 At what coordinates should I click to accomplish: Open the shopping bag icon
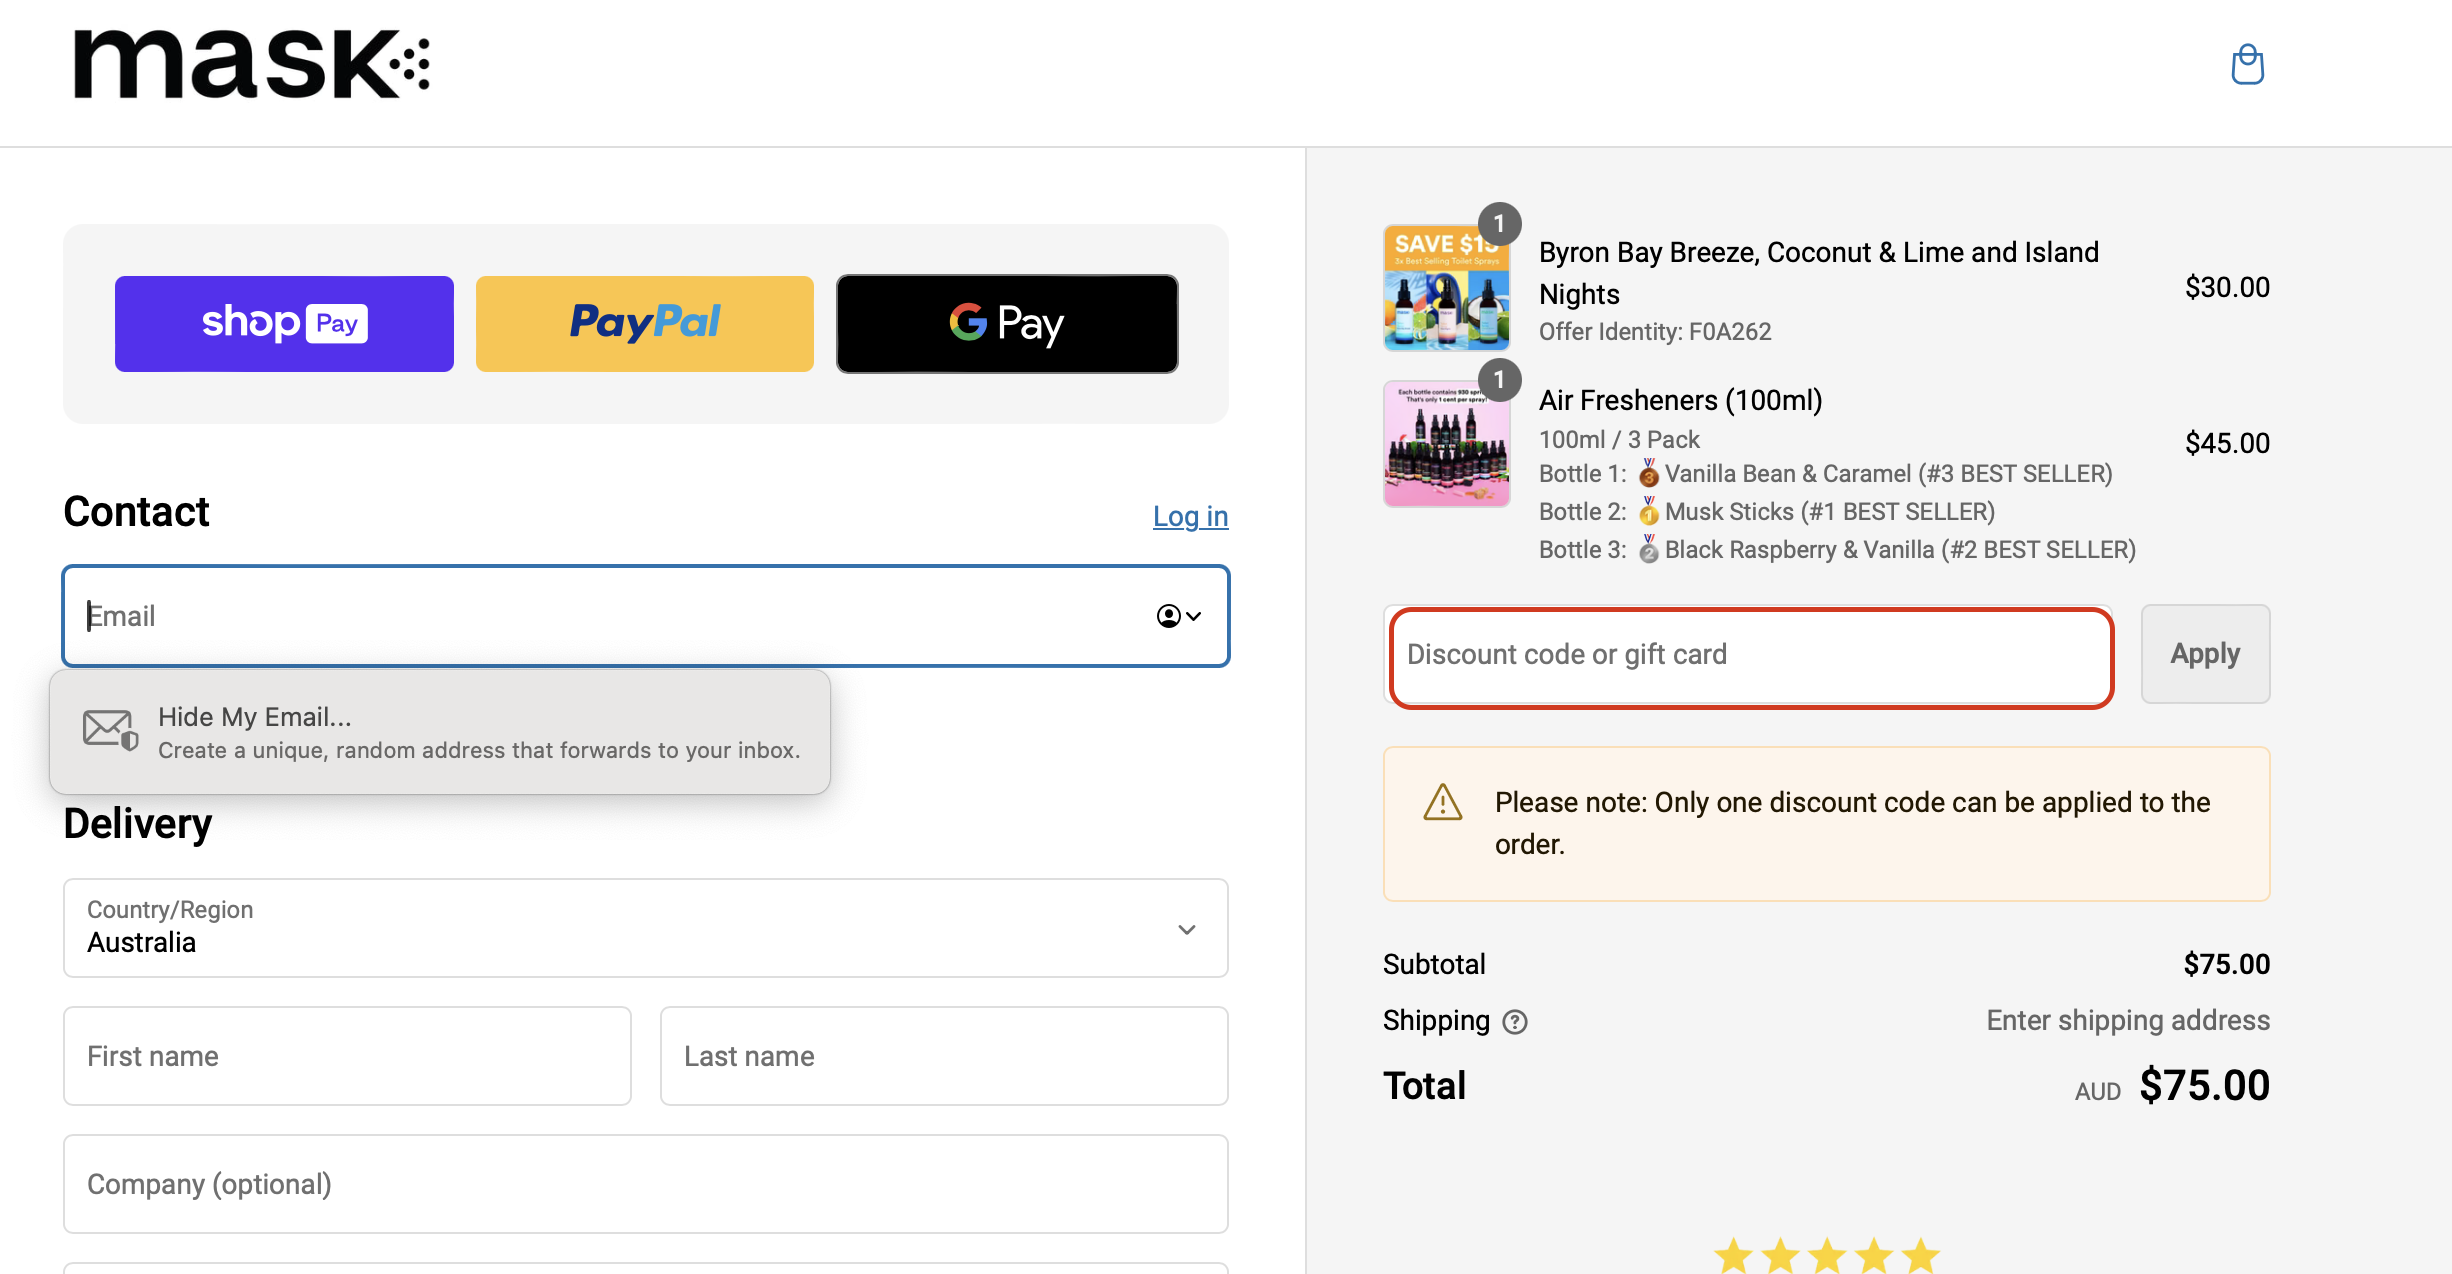click(2247, 64)
